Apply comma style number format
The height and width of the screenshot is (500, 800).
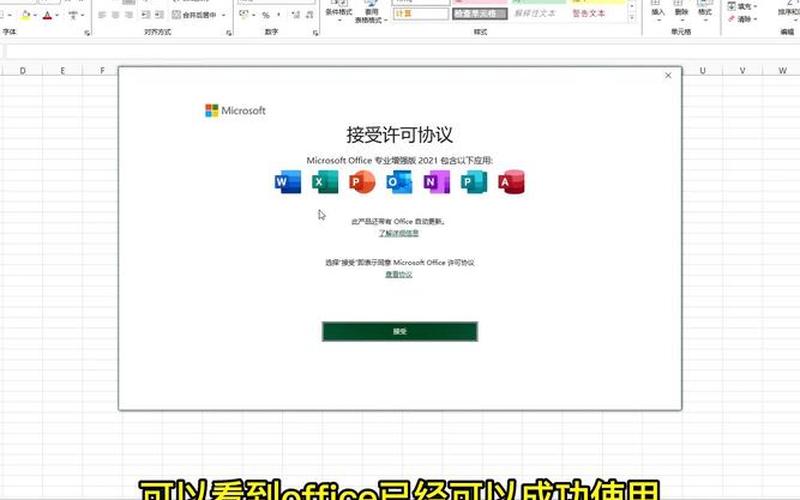[279, 15]
